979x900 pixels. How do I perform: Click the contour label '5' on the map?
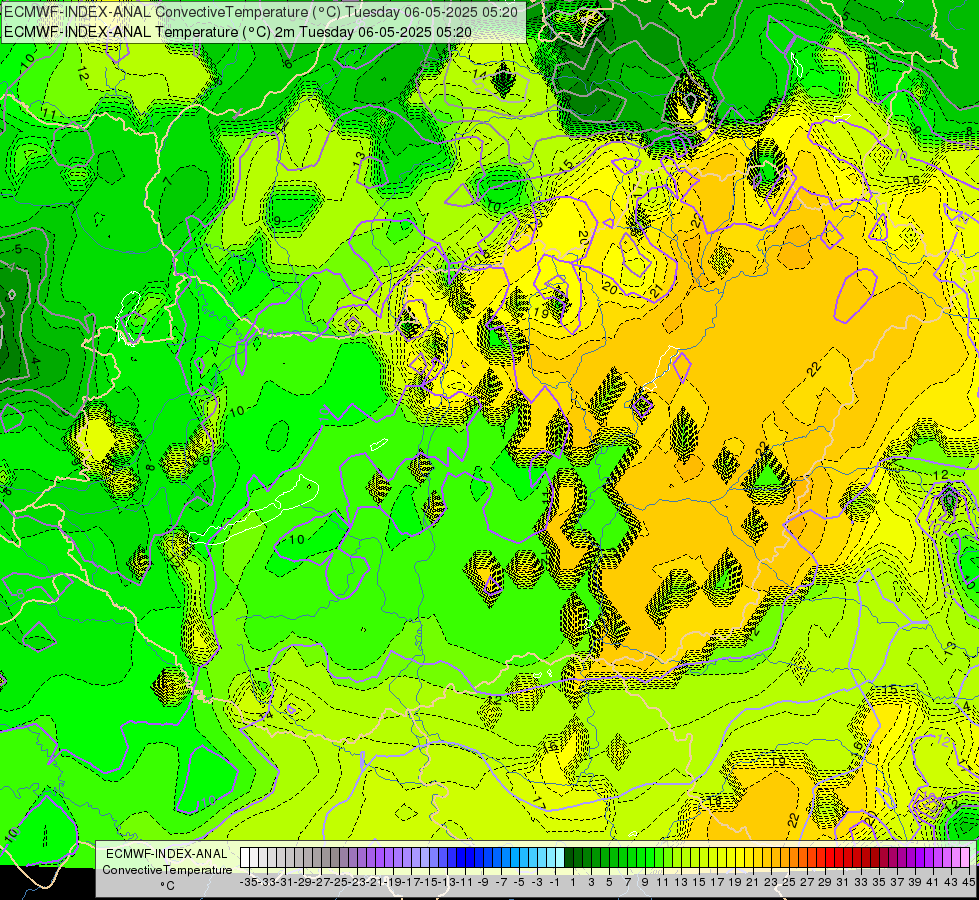18,249
